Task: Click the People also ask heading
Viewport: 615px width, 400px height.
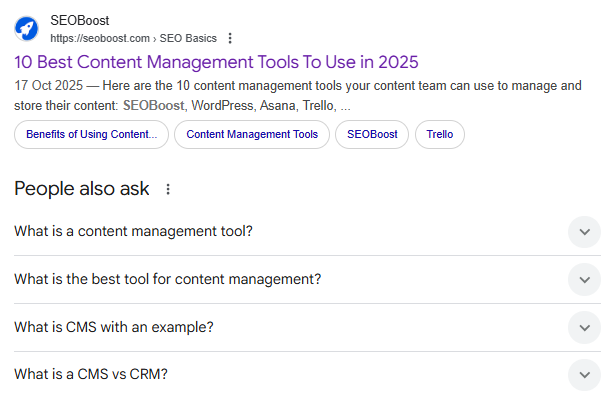Action: pyautogui.click(x=82, y=189)
